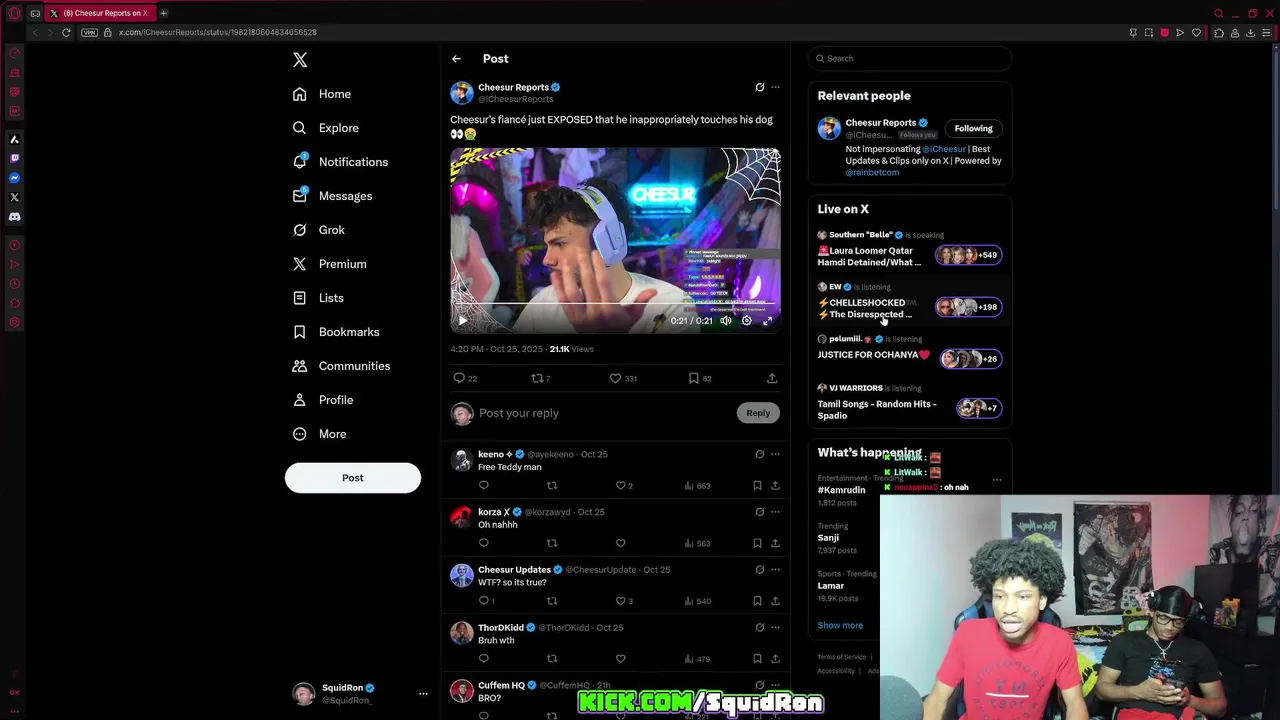Reply to ThorDKidd's "Bruh wth" comment
1280x720 pixels.
point(483,659)
